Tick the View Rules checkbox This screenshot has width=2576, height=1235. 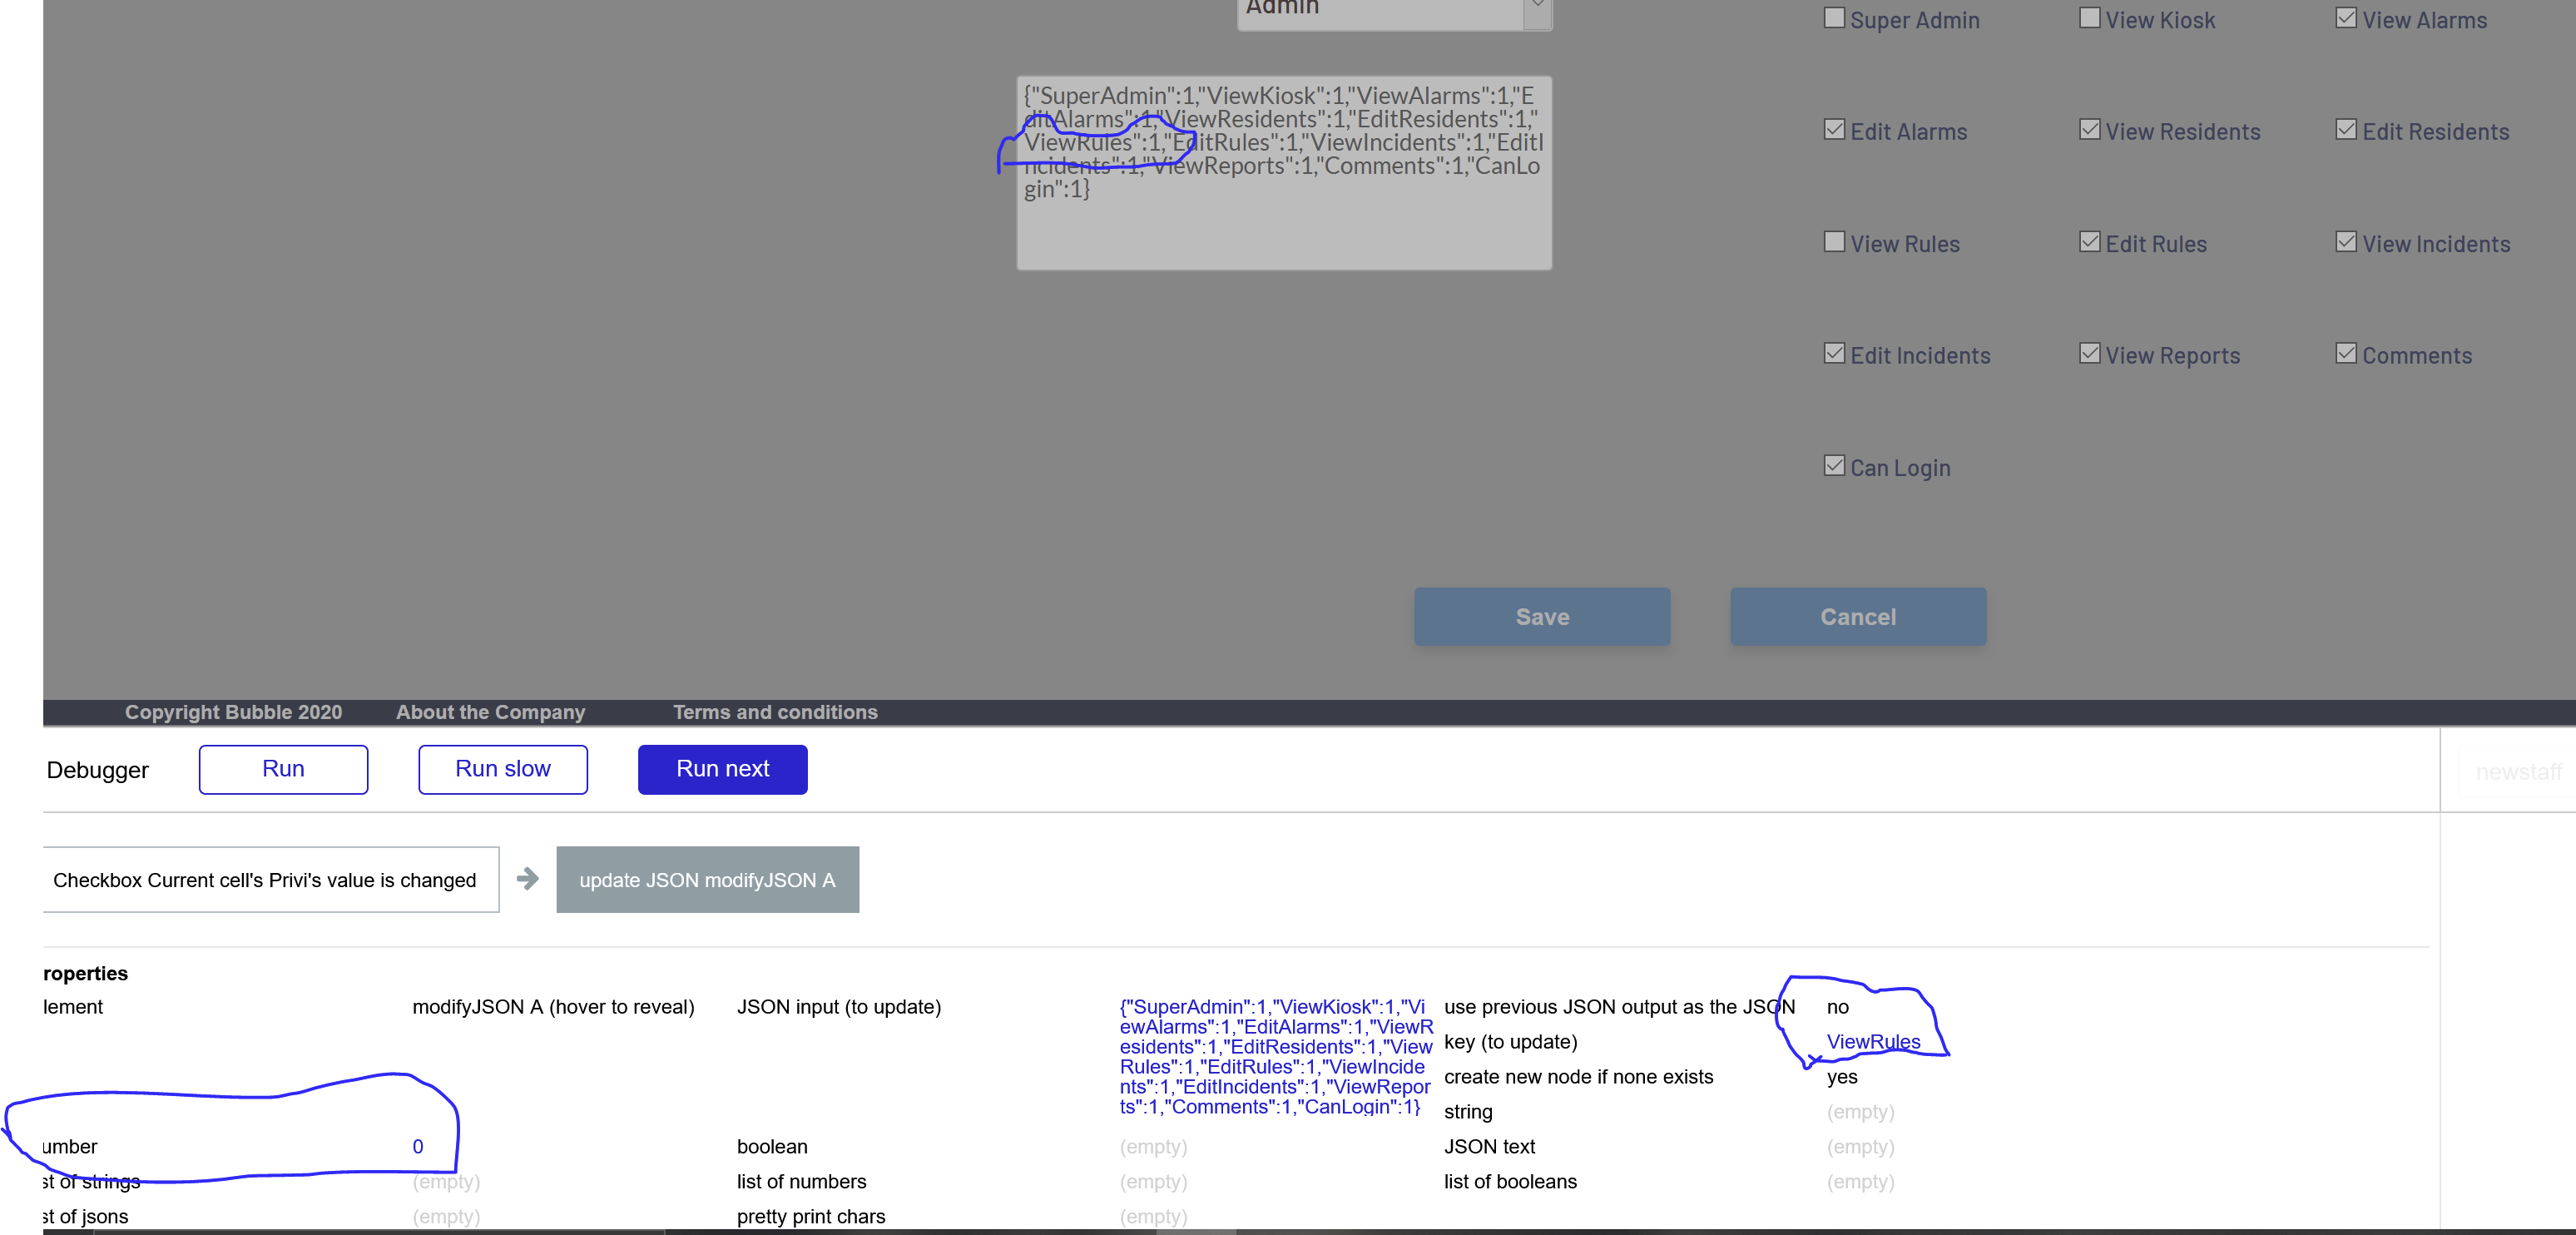[1833, 242]
